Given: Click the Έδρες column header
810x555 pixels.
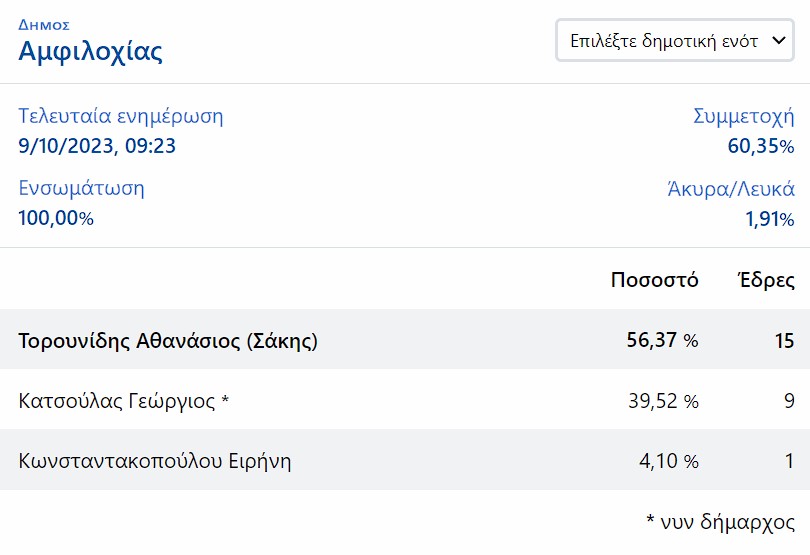Looking at the screenshot, I should (x=766, y=280).
